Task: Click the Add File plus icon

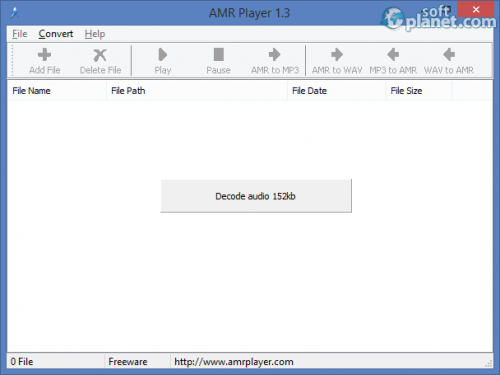Action: (x=44, y=55)
